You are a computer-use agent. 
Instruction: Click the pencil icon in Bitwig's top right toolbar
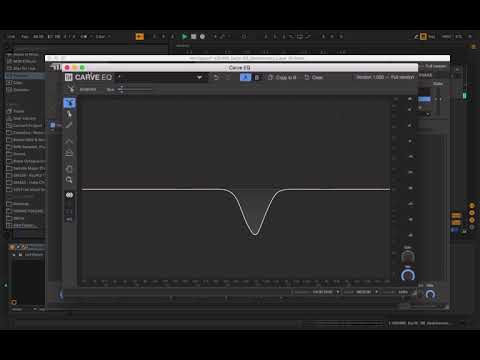pyautogui.click(x=416, y=36)
